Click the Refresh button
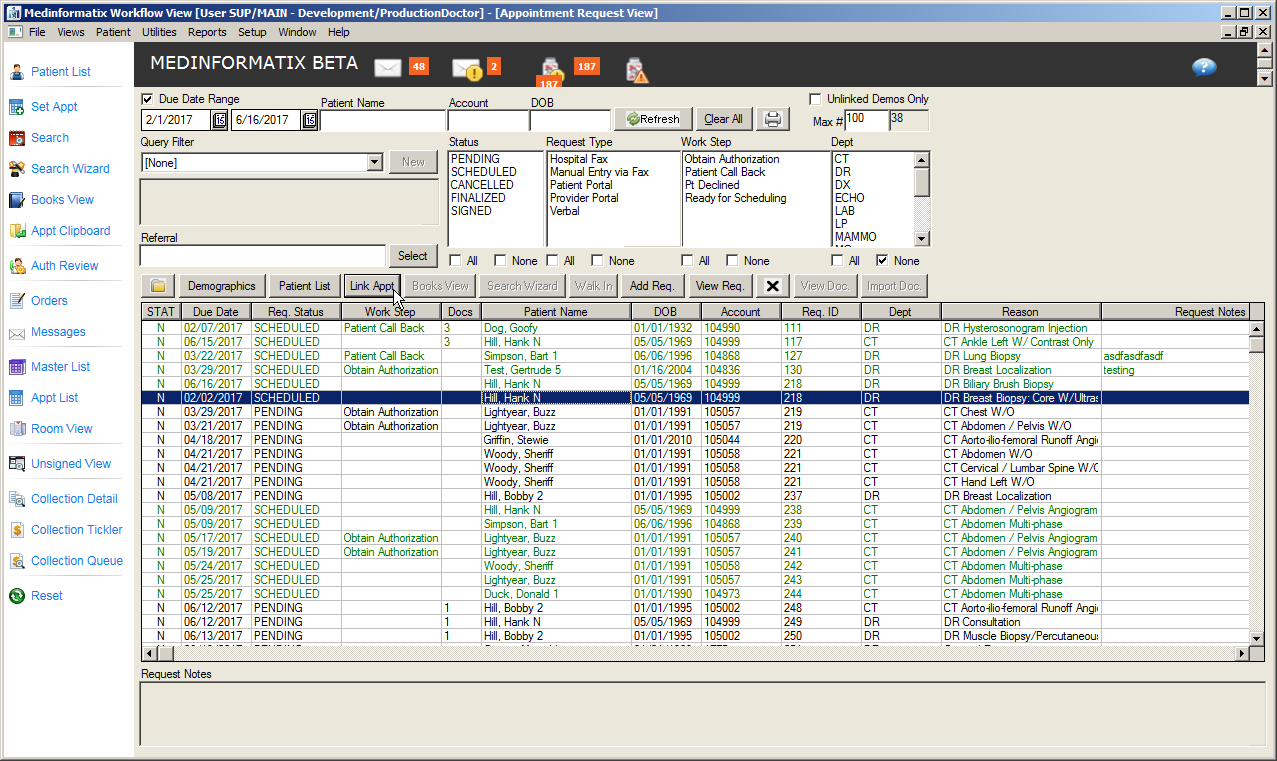Viewport: 1277px width, 761px height. coord(653,119)
